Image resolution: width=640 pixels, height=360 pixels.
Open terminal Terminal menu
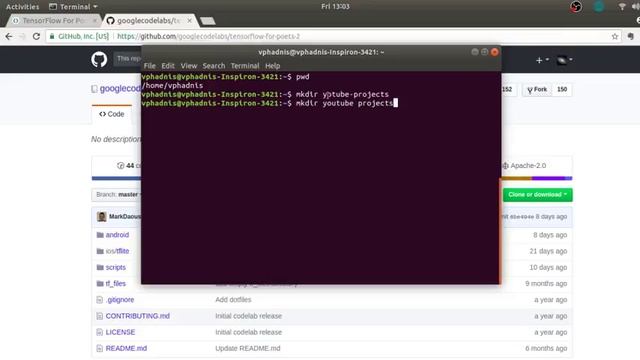point(244,66)
